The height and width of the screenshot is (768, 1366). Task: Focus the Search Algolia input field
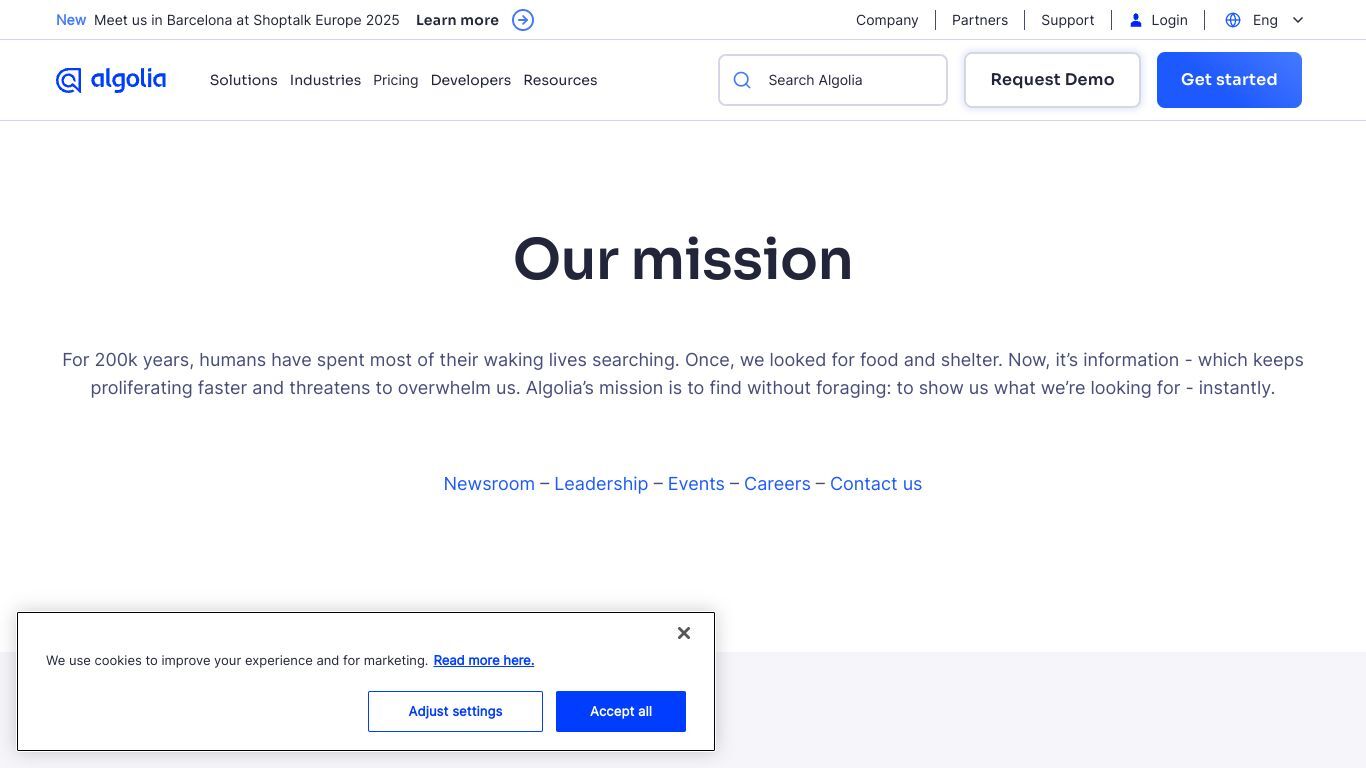pos(833,80)
